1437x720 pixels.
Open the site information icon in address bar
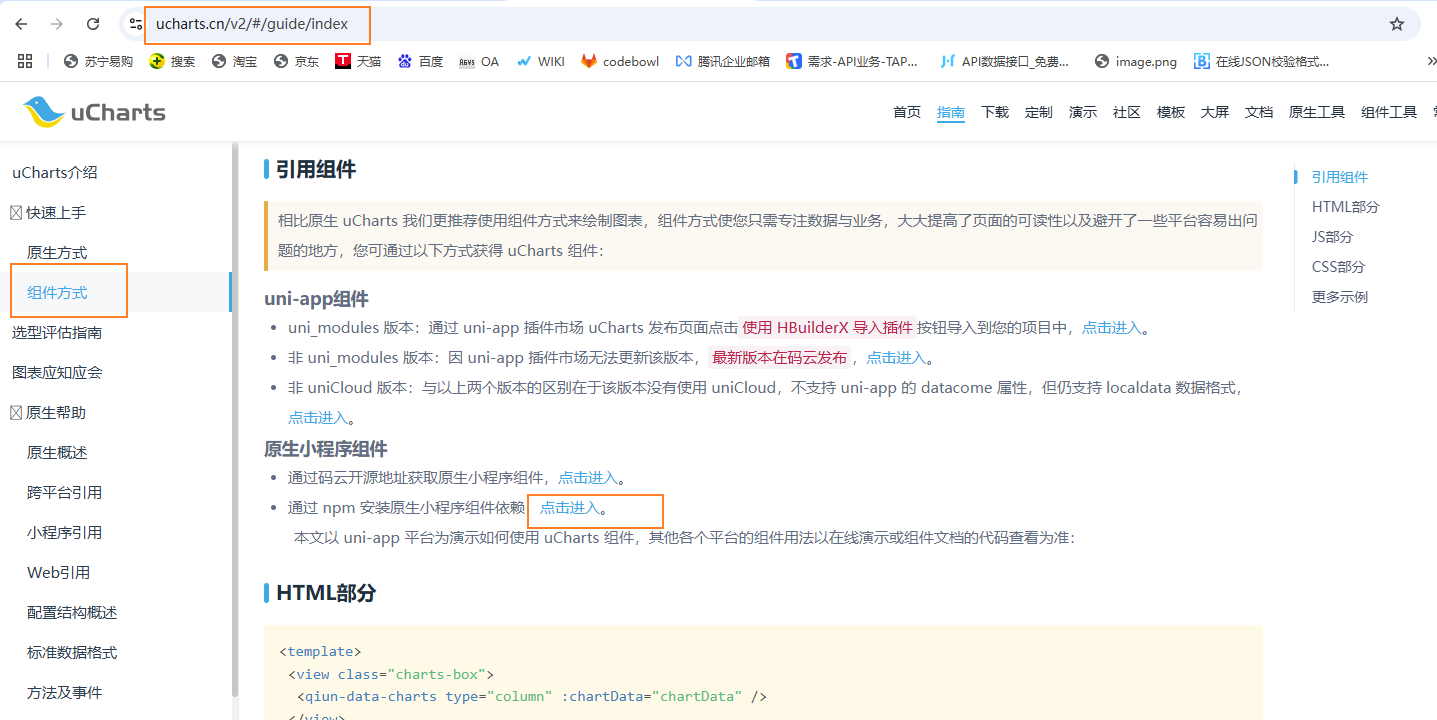[135, 25]
